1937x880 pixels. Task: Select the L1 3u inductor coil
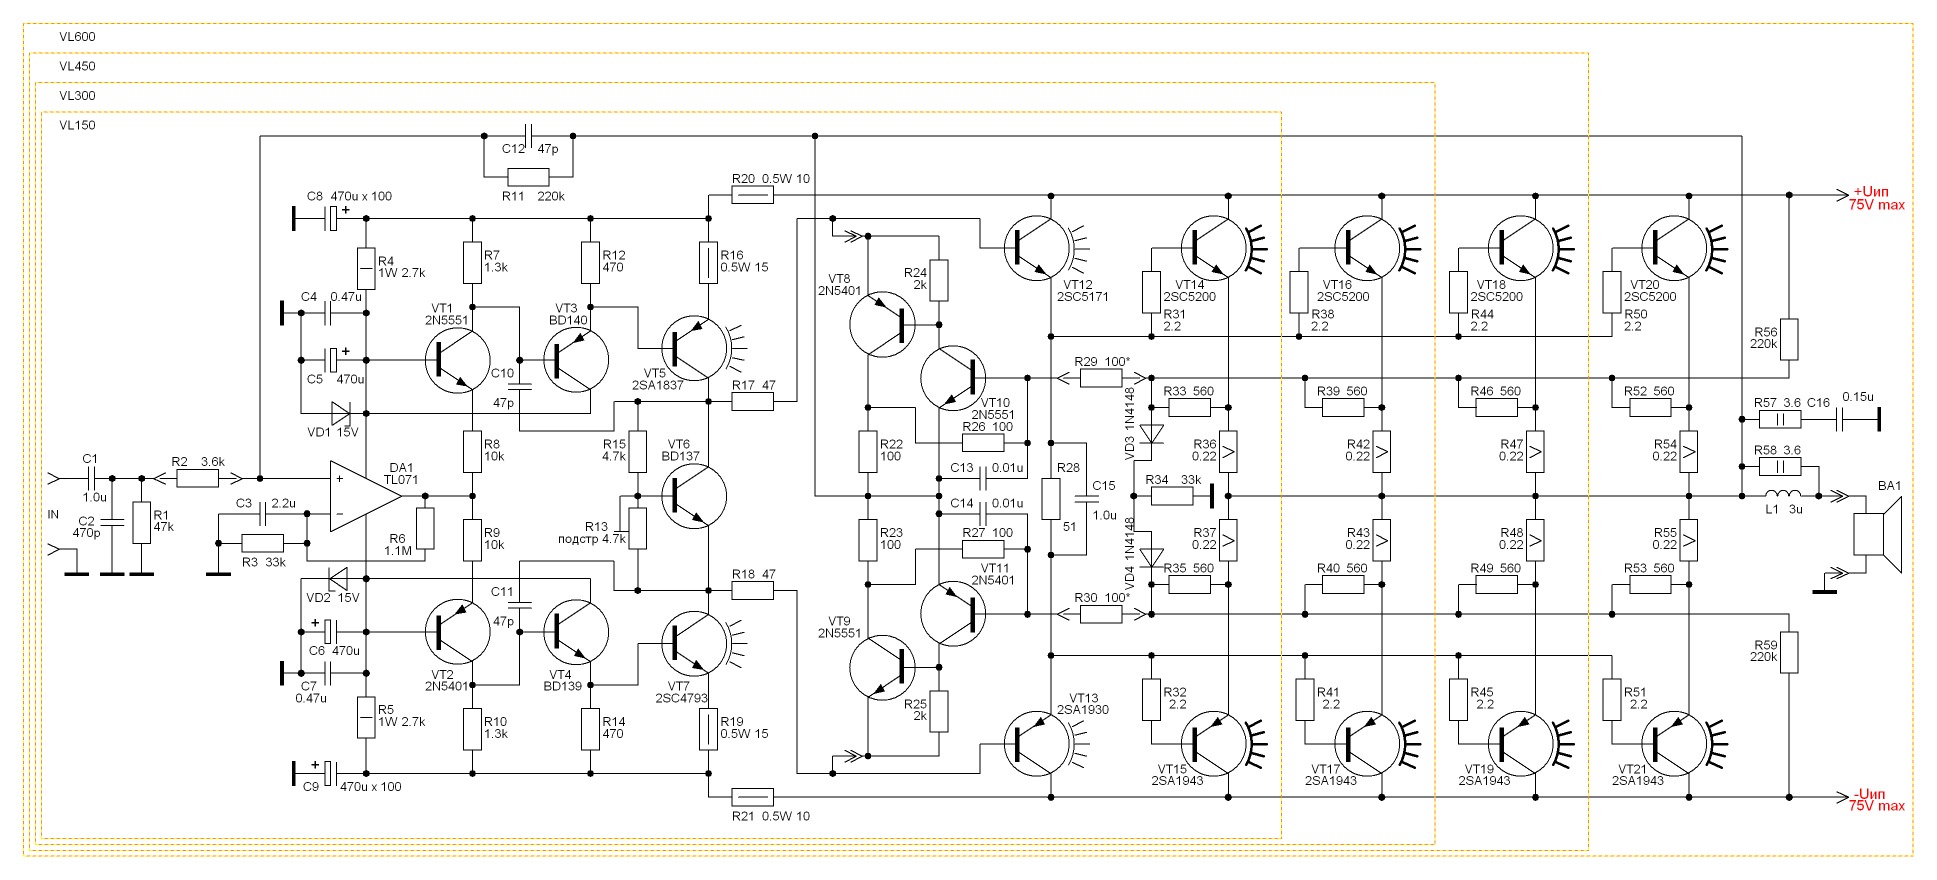point(1783,496)
